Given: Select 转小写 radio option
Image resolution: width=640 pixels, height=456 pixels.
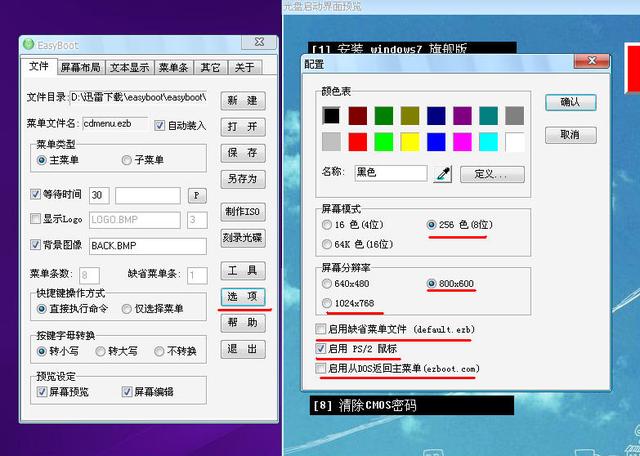Looking at the screenshot, I should point(42,351).
